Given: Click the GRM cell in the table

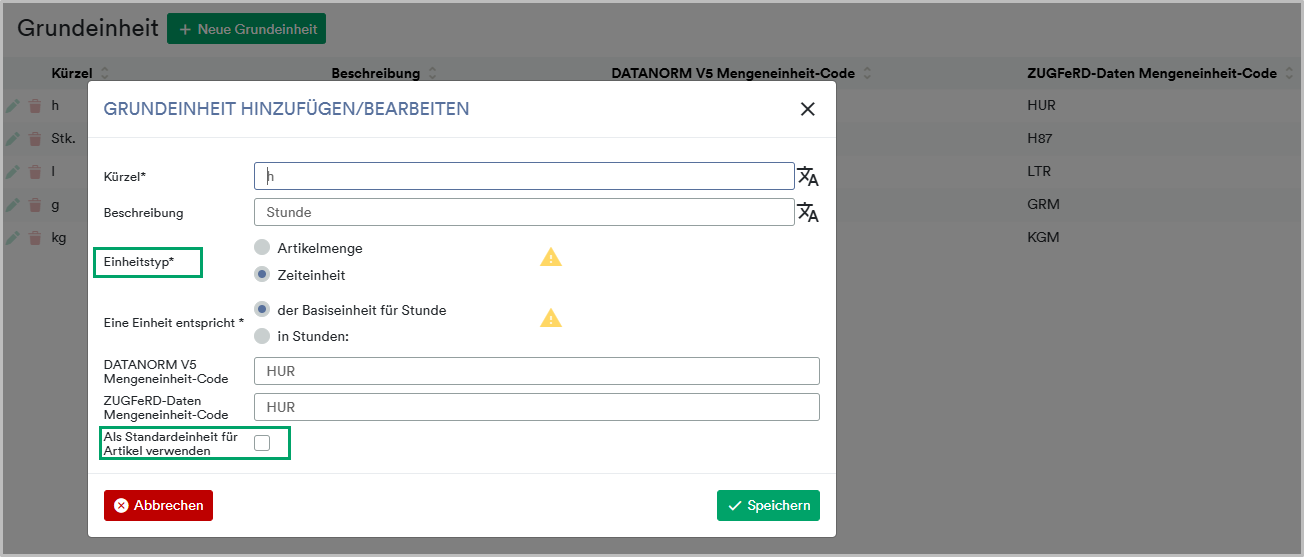Looking at the screenshot, I should (1043, 204).
